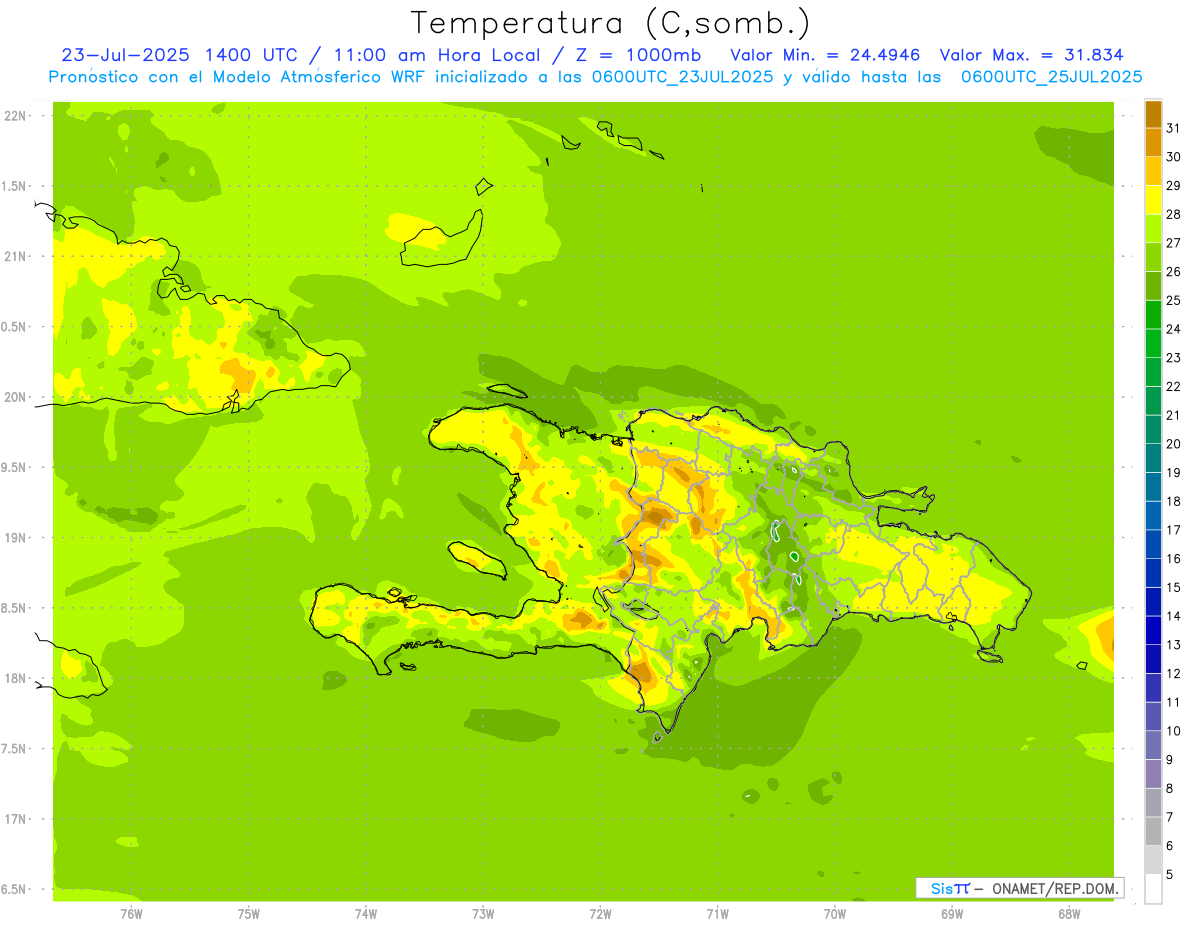Click the color bar segment between 22 and 23

(1153, 372)
